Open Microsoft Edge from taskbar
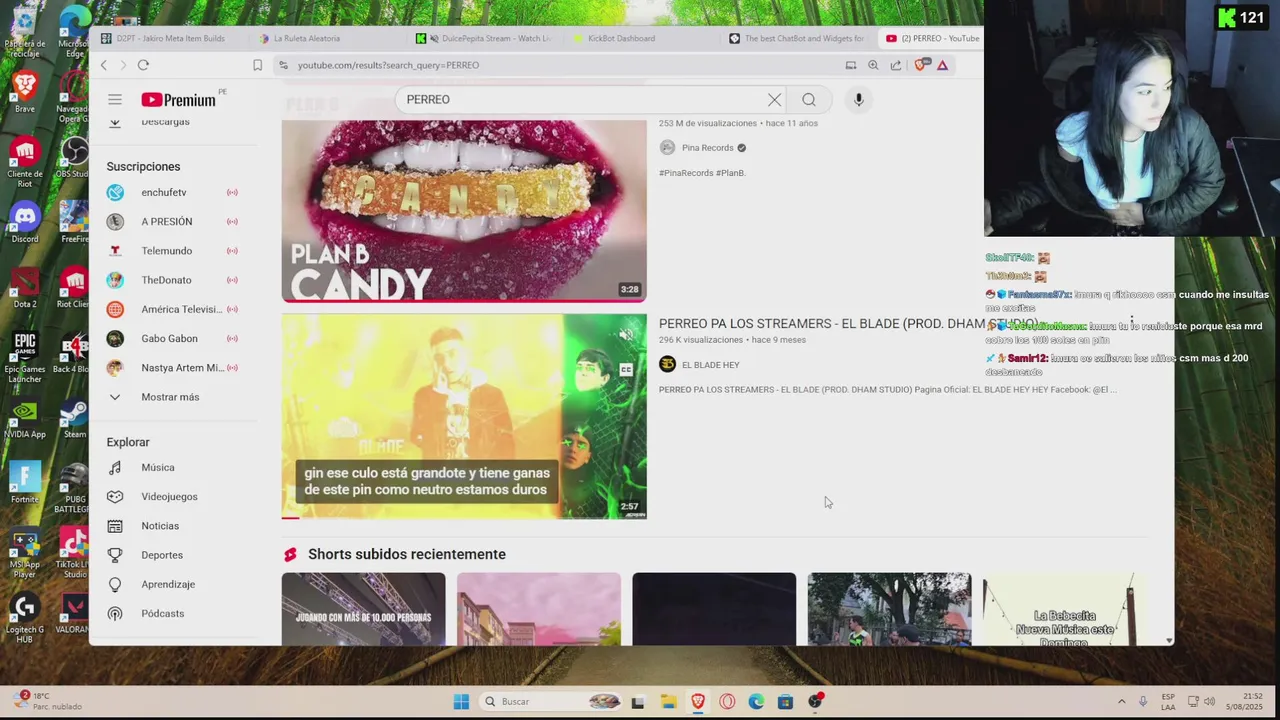 [756, 702]
